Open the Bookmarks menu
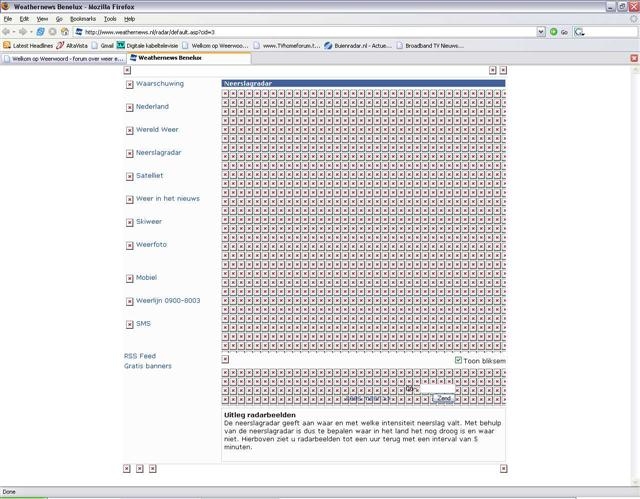The image size is (640, 499). (83, 19)
